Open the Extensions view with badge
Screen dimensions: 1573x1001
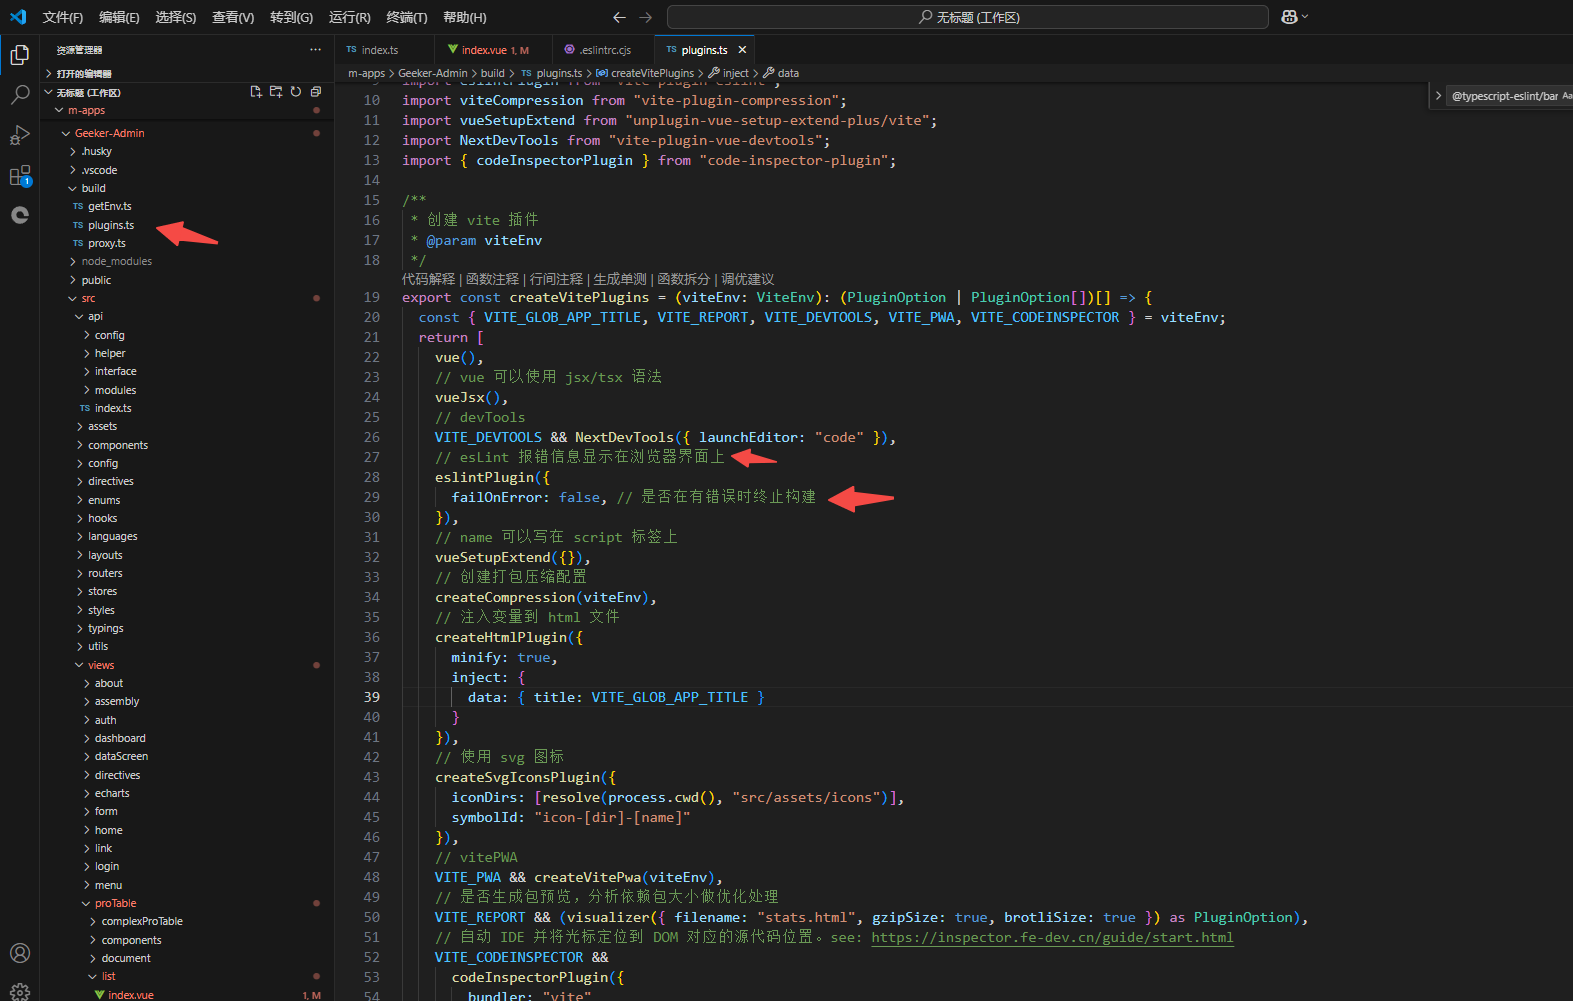(x=20, y=176)
